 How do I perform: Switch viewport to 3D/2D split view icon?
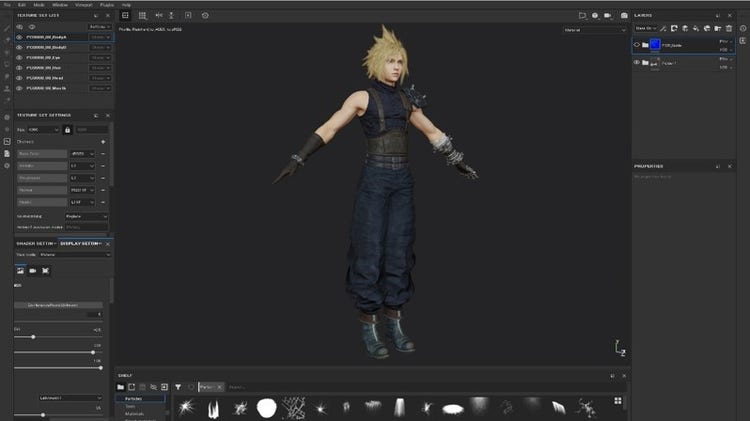125,15
